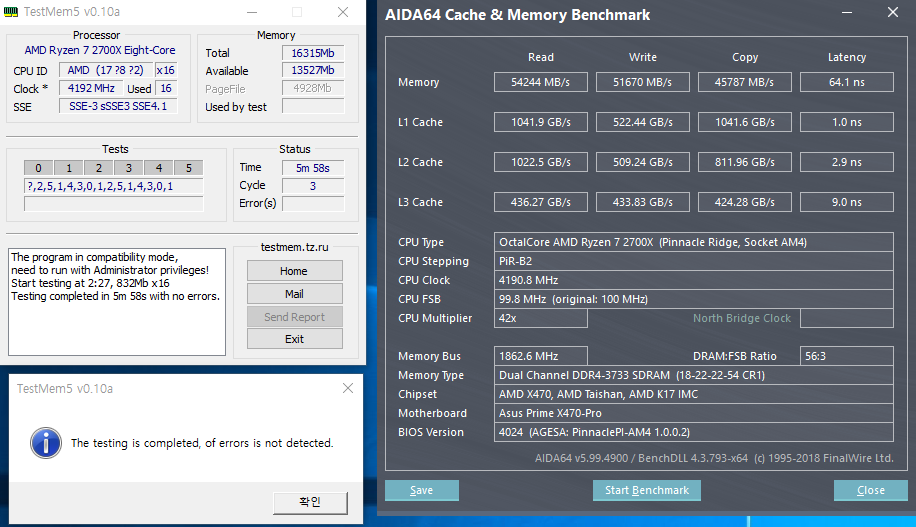Click Memory Copy value 45787 MB/s
The image size is (916, 527).
coord(744,82)
